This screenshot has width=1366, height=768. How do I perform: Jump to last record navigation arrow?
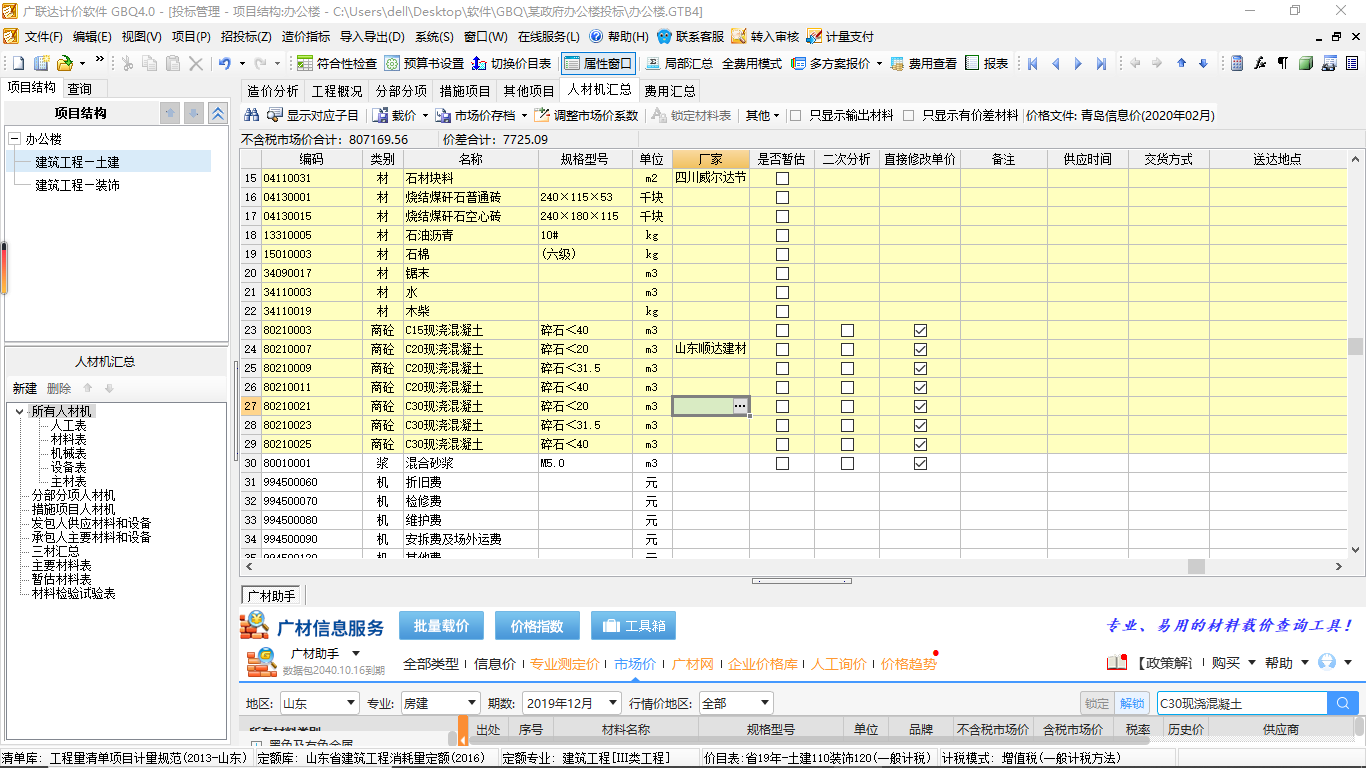1101,63
